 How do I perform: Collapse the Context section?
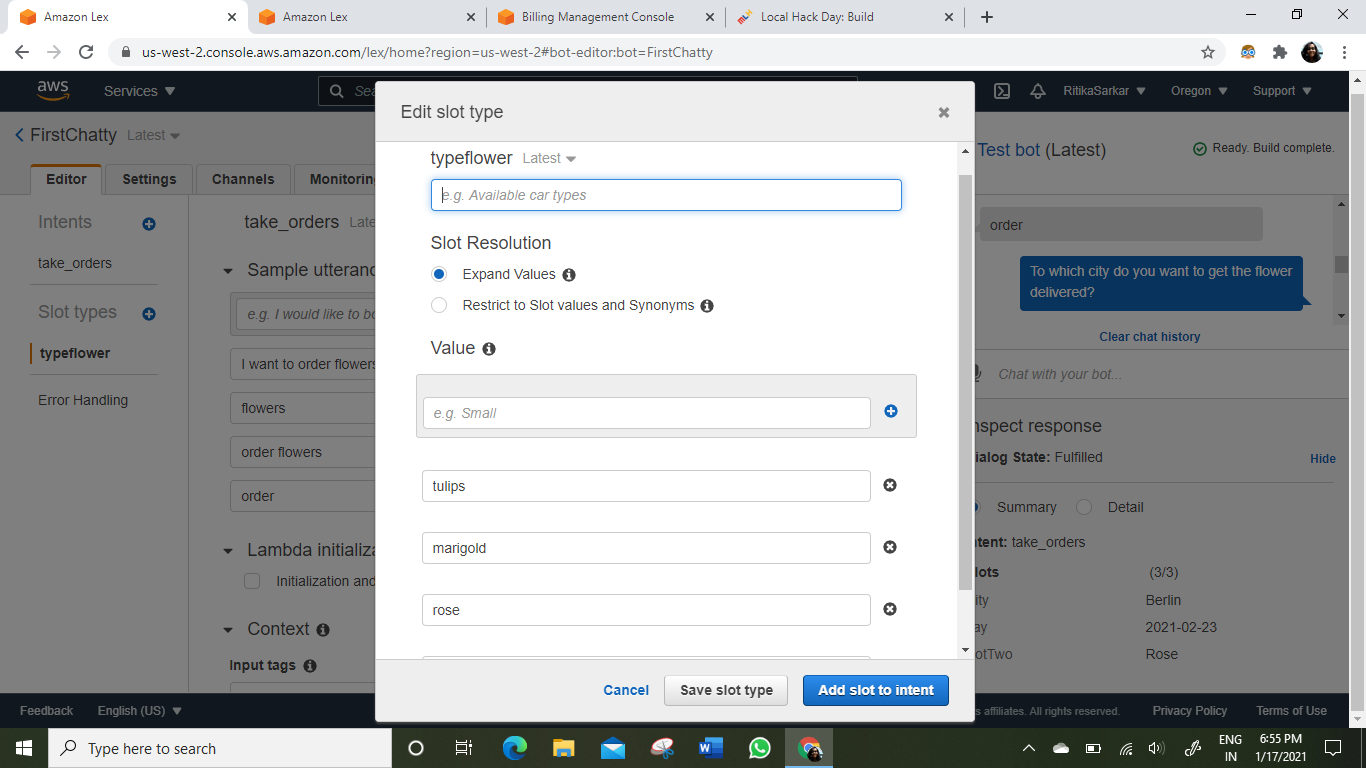tap(227, 630)
